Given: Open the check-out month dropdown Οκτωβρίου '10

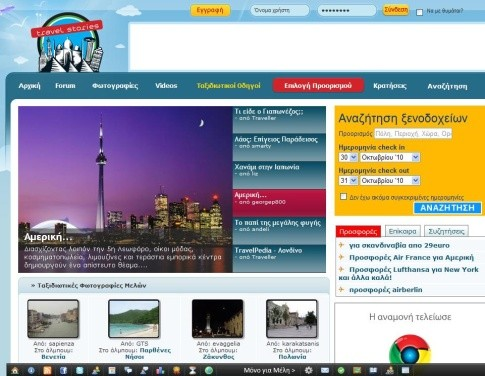Looking at the screenshot, I should coord(390,181).
